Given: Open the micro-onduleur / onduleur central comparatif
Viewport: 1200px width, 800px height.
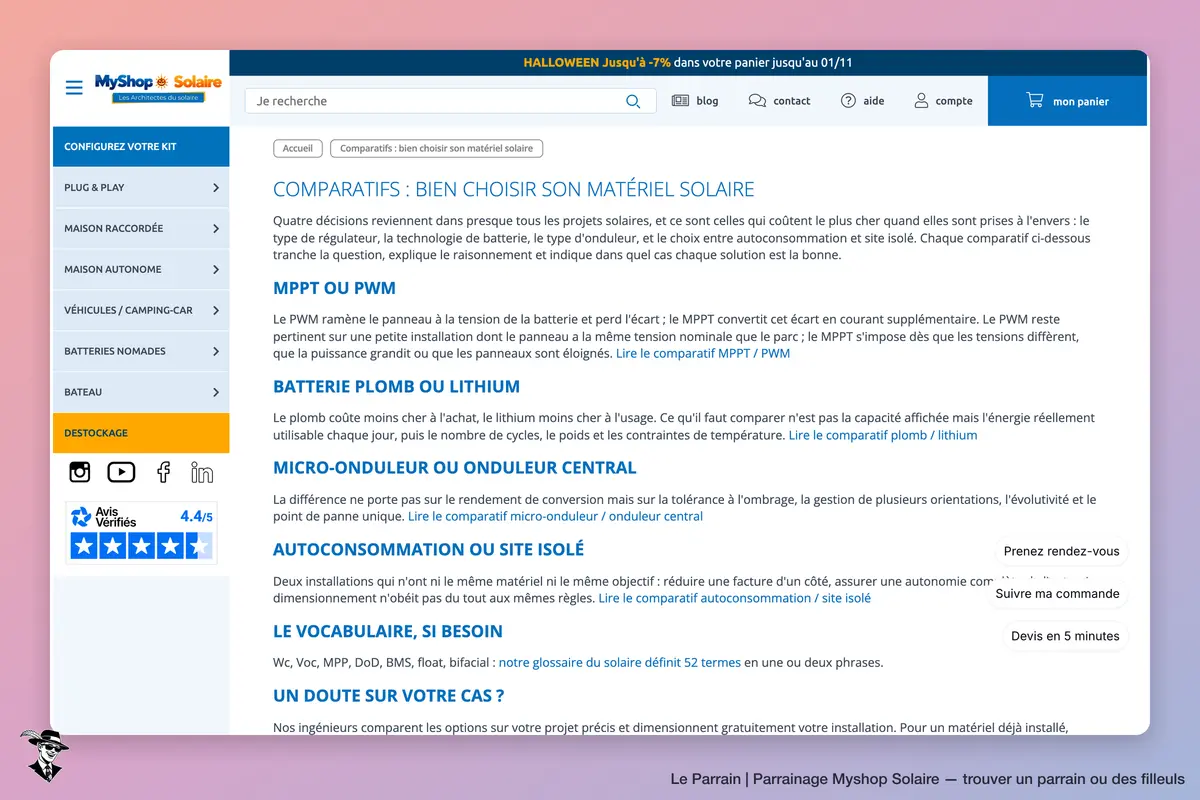Looking at the screenshot, I should (555, 516).
